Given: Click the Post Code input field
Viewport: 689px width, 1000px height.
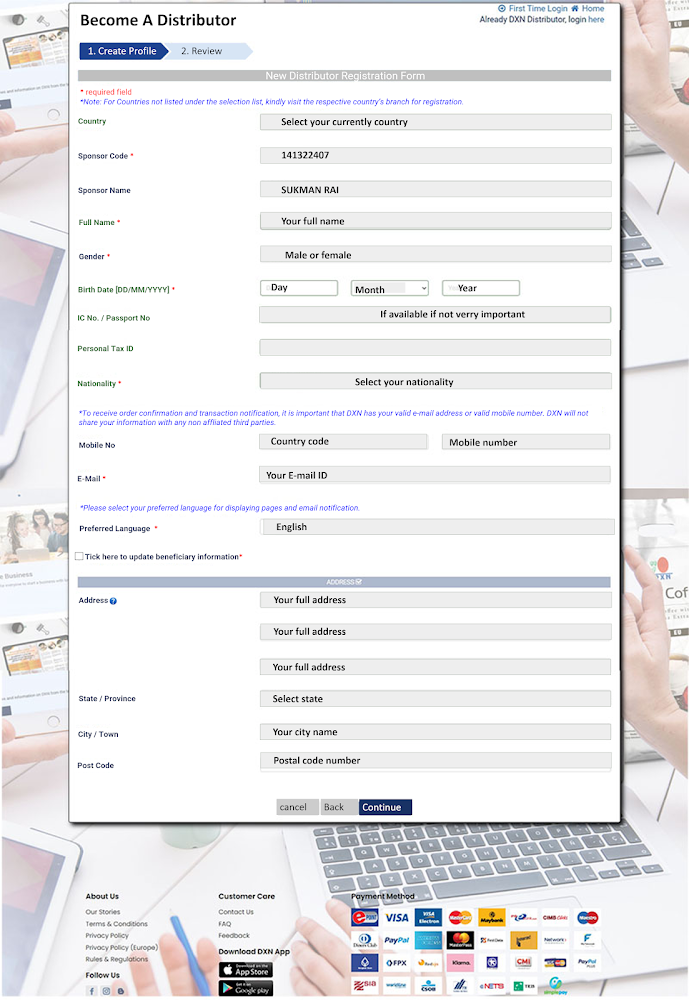Looking at the screenshot, I should 436,761.
